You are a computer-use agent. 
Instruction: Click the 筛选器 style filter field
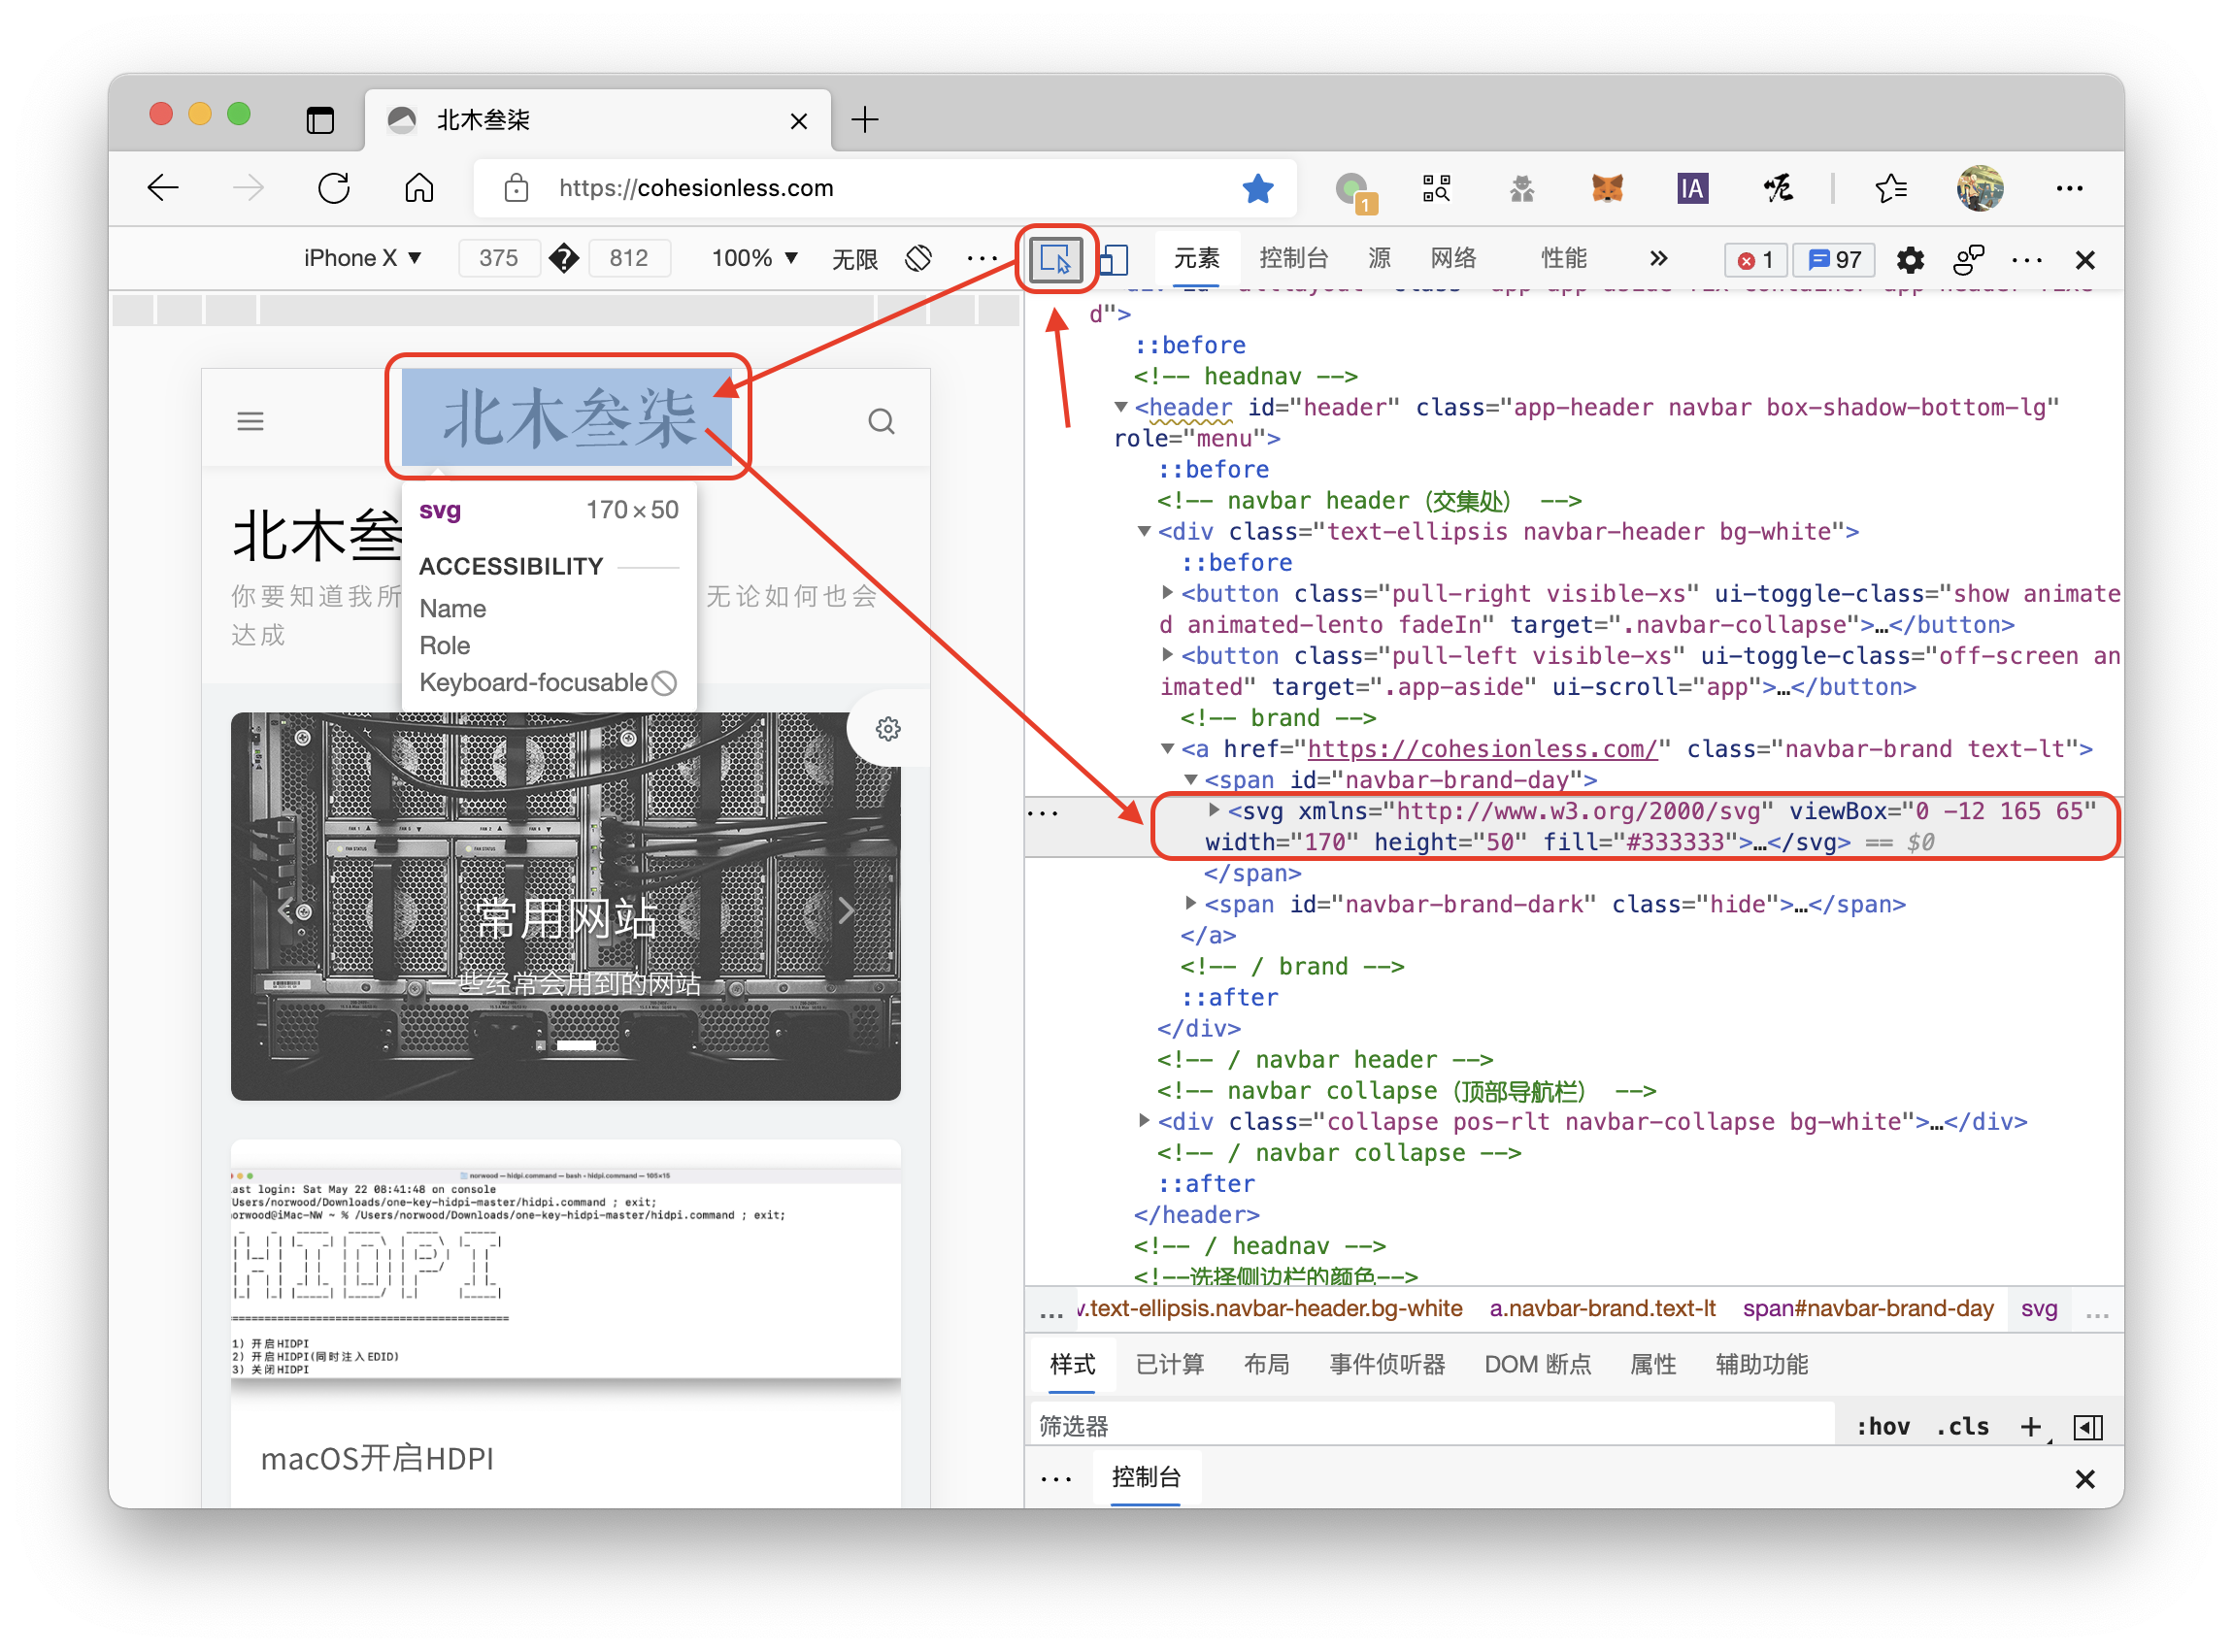[1430, 1426]
